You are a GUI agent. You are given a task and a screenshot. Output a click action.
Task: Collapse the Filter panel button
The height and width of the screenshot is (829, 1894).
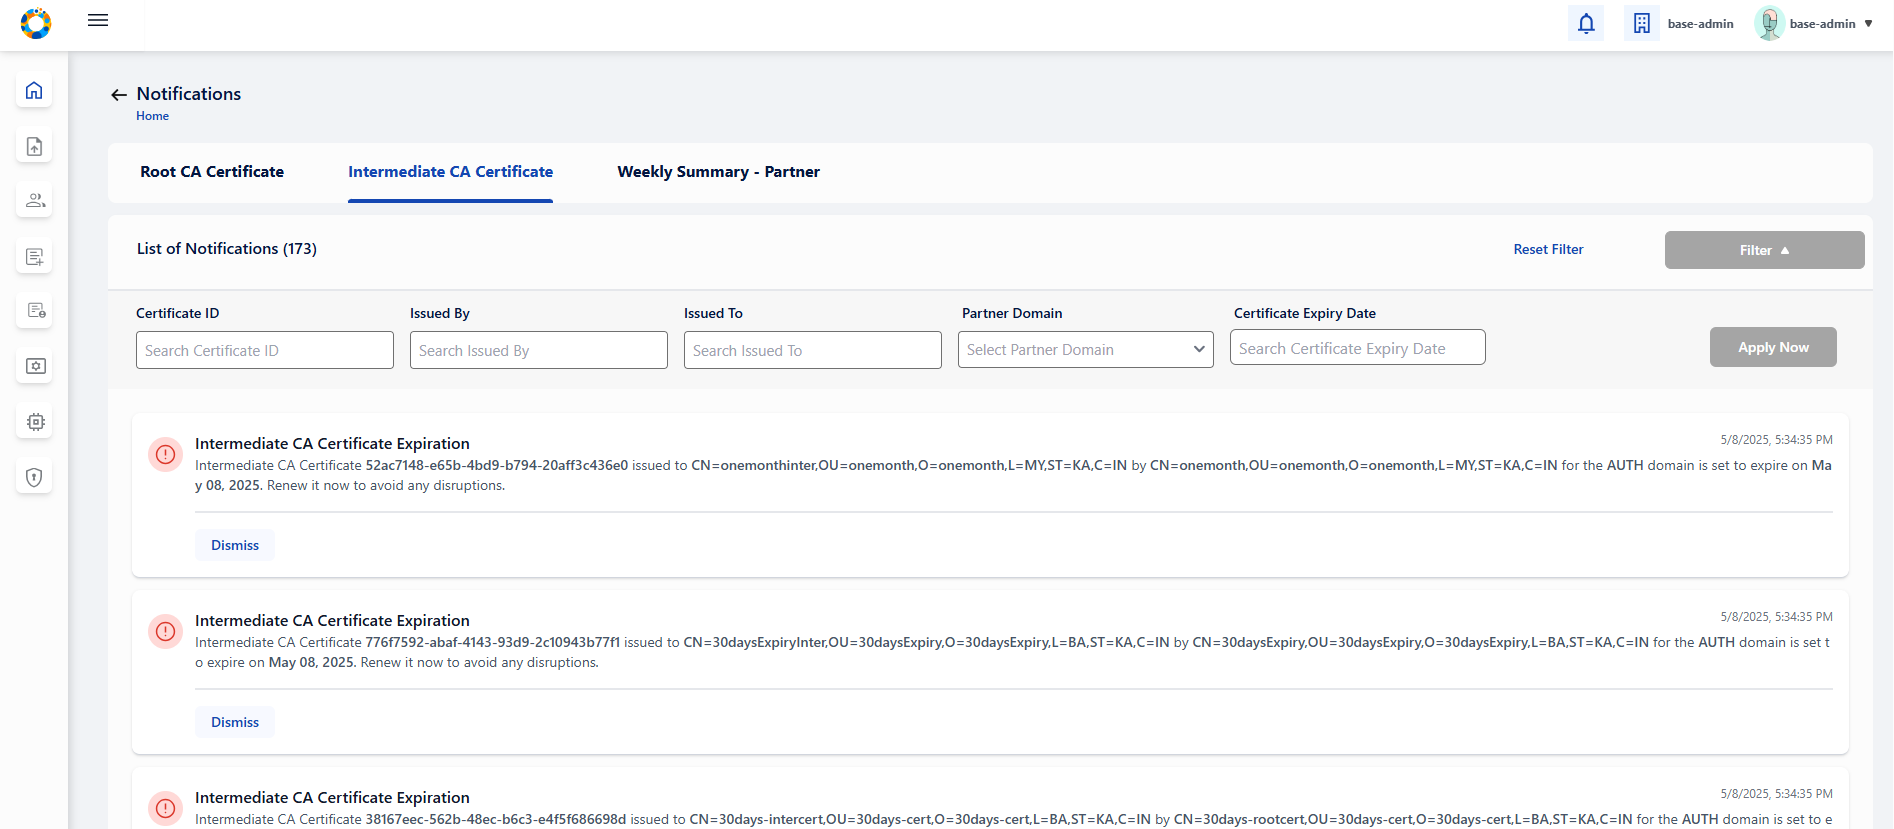point(1764,250)
